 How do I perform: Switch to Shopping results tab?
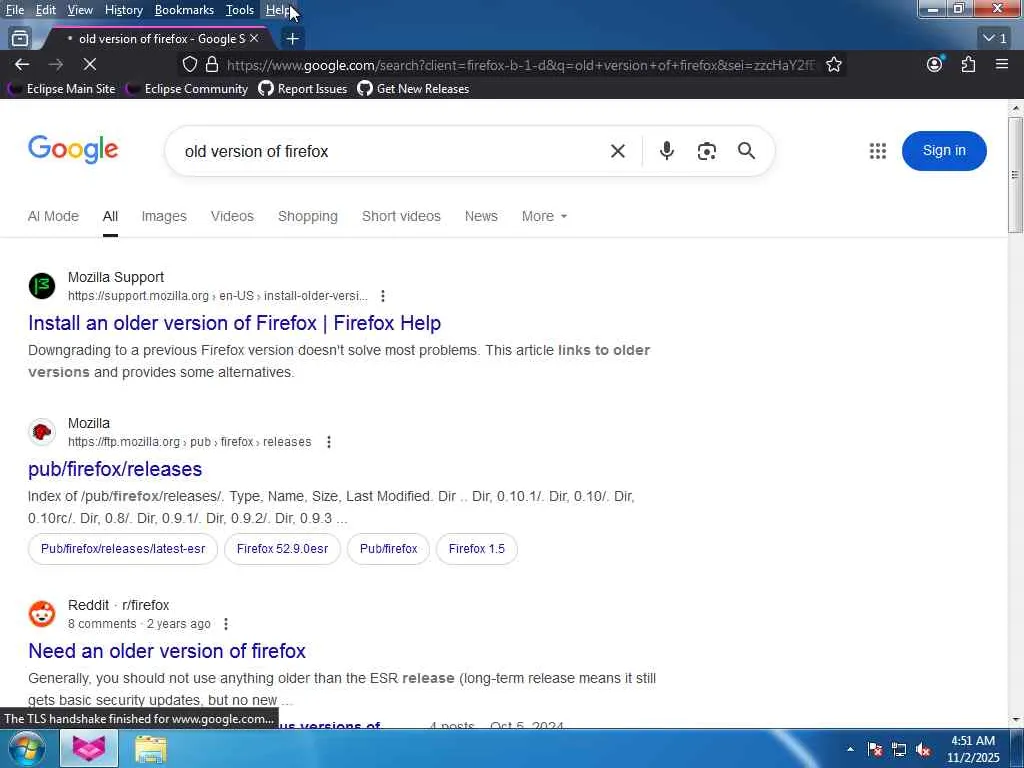(x=308, y=216)
